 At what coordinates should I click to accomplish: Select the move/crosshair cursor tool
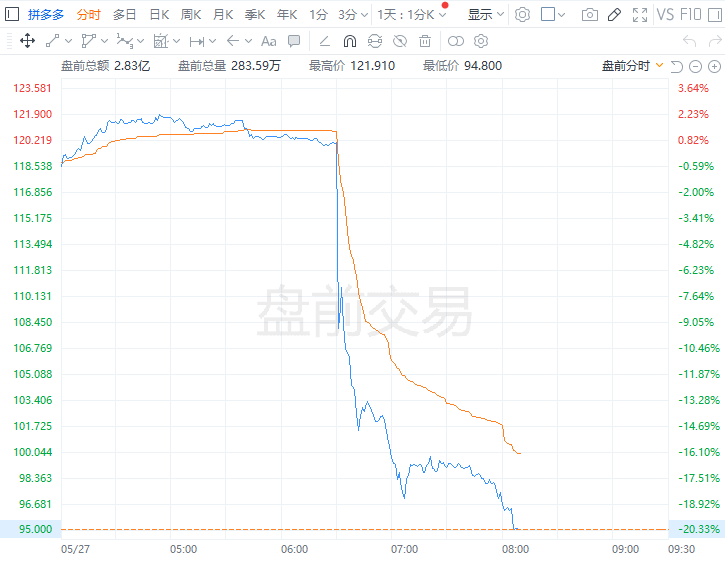tap(27, 41)
